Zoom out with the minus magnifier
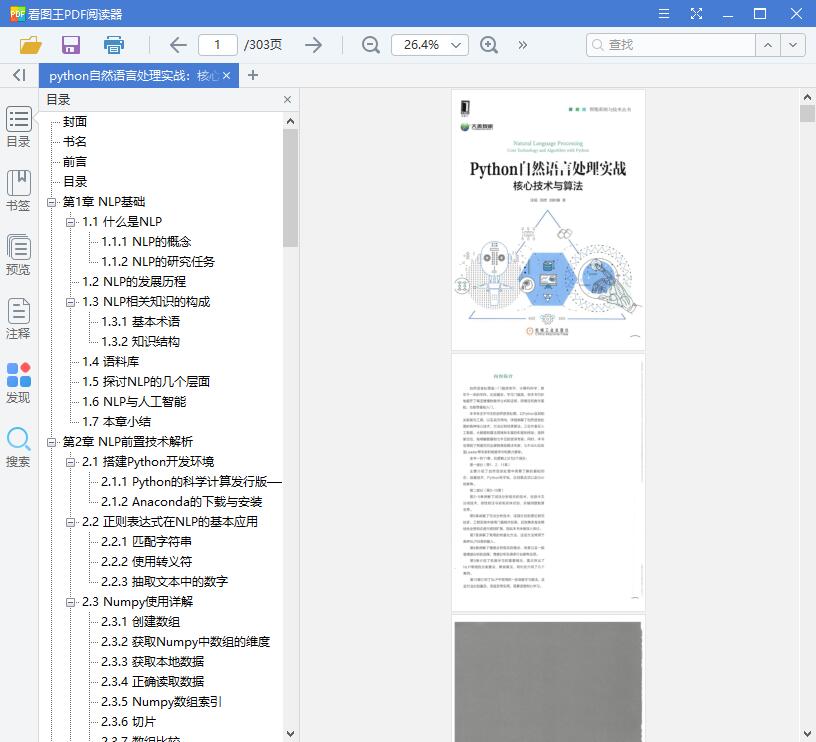The height and width of the screenshot is (742, 816). pyautogui.click(x=371, y=45)
